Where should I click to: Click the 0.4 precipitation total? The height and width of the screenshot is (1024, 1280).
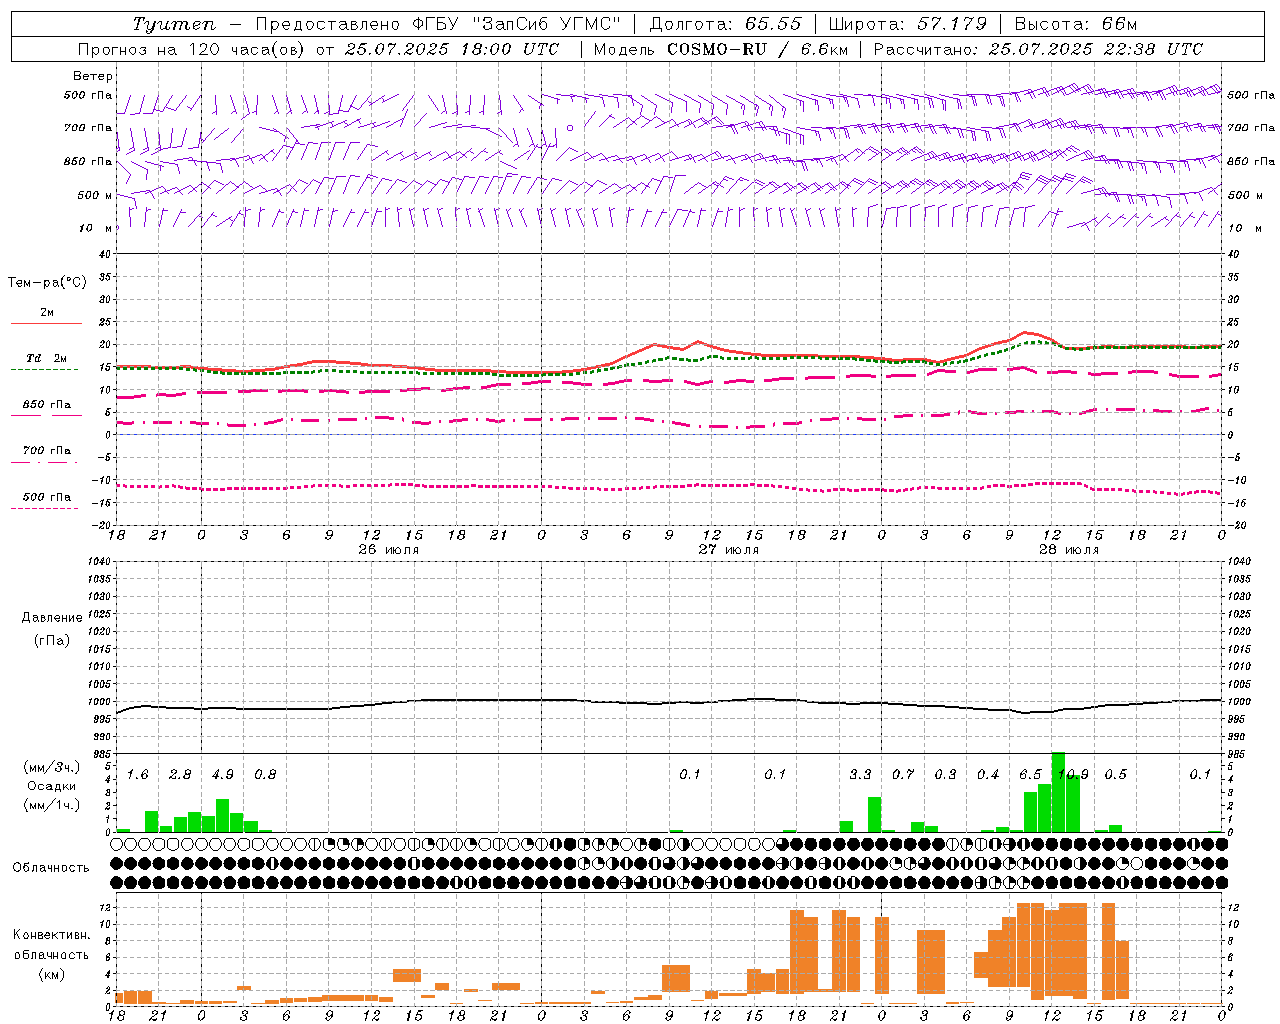tap(988, 775)
